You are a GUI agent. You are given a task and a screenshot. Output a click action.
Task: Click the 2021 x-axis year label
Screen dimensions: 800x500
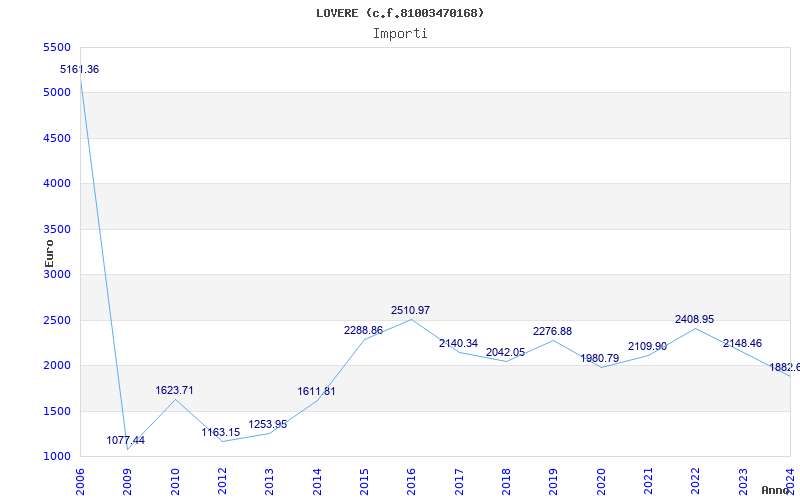click(648, 482)
